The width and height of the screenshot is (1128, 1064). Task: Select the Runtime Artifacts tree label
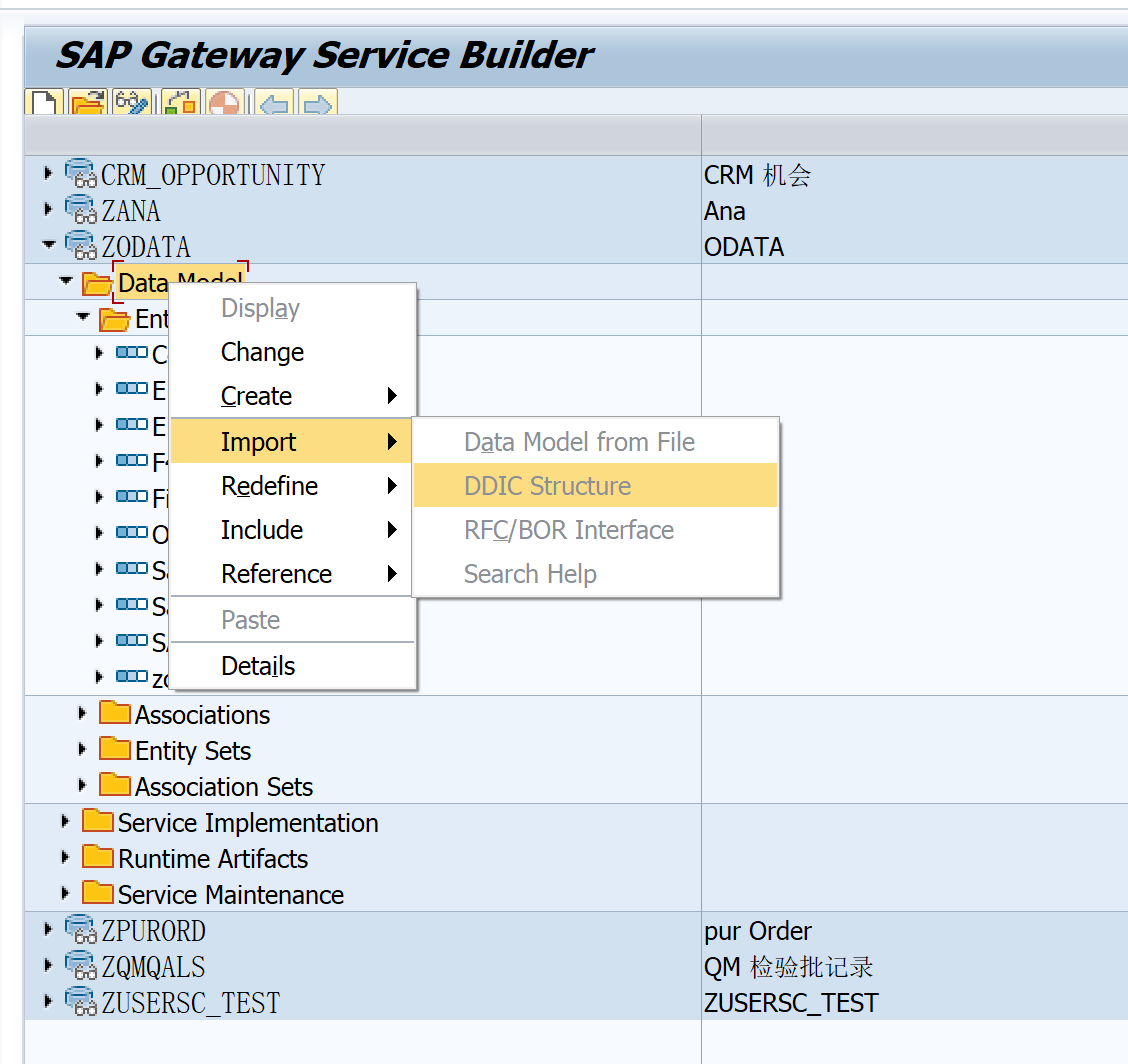point(213,858)
